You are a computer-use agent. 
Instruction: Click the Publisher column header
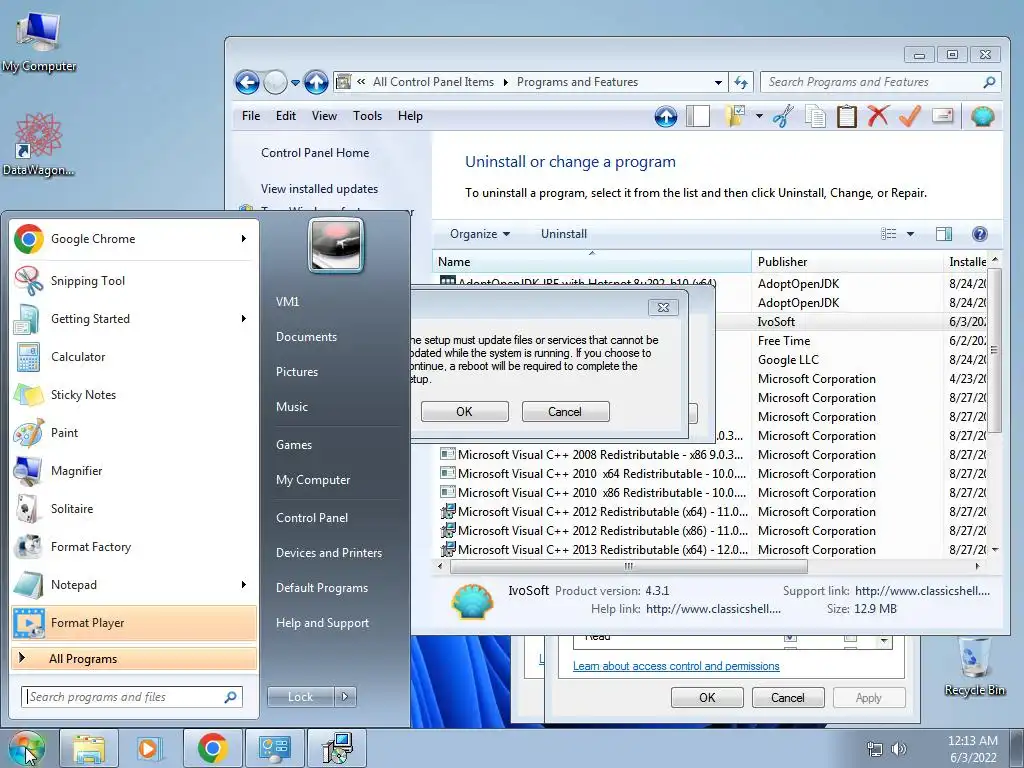click(x=846, y=262)
